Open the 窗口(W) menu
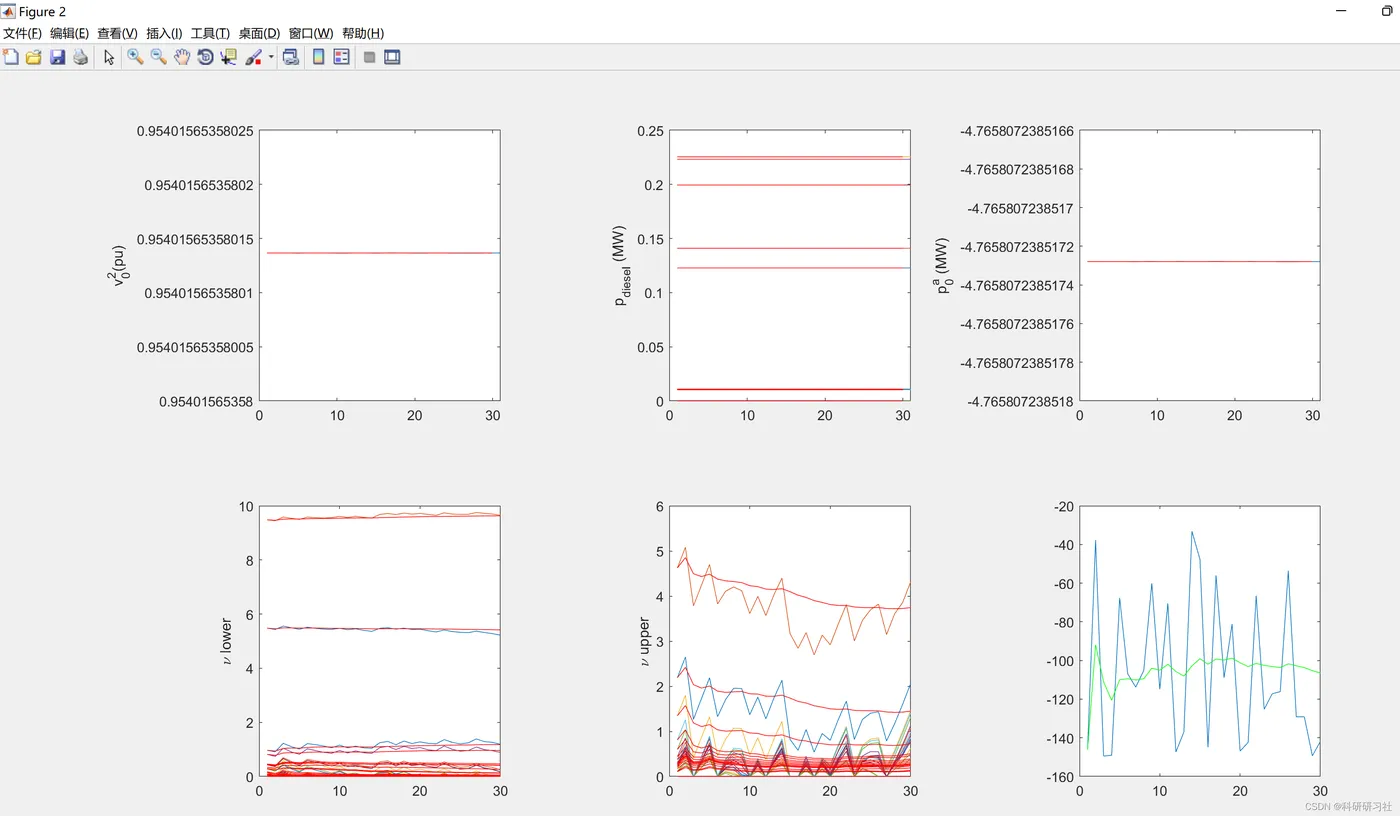The width and height of the screenshot is (1400, 816). [311, 33]
